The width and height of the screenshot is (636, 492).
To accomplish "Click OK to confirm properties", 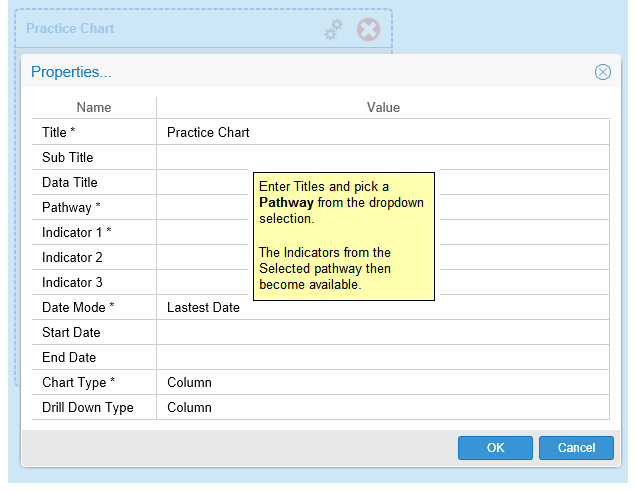I will point(495,448).
